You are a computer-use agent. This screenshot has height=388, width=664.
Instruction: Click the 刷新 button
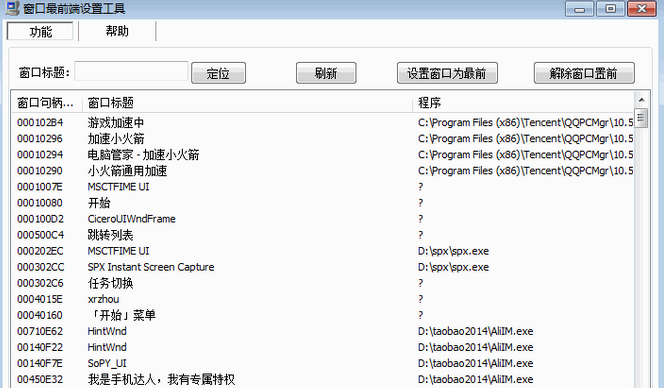[326, 73]
